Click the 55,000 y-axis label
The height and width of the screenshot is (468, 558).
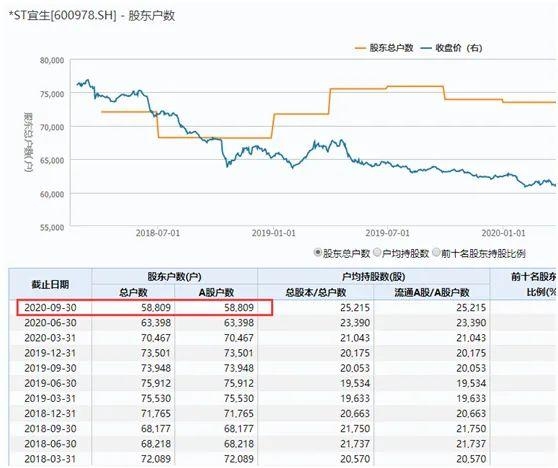click(x=52, y=227)
